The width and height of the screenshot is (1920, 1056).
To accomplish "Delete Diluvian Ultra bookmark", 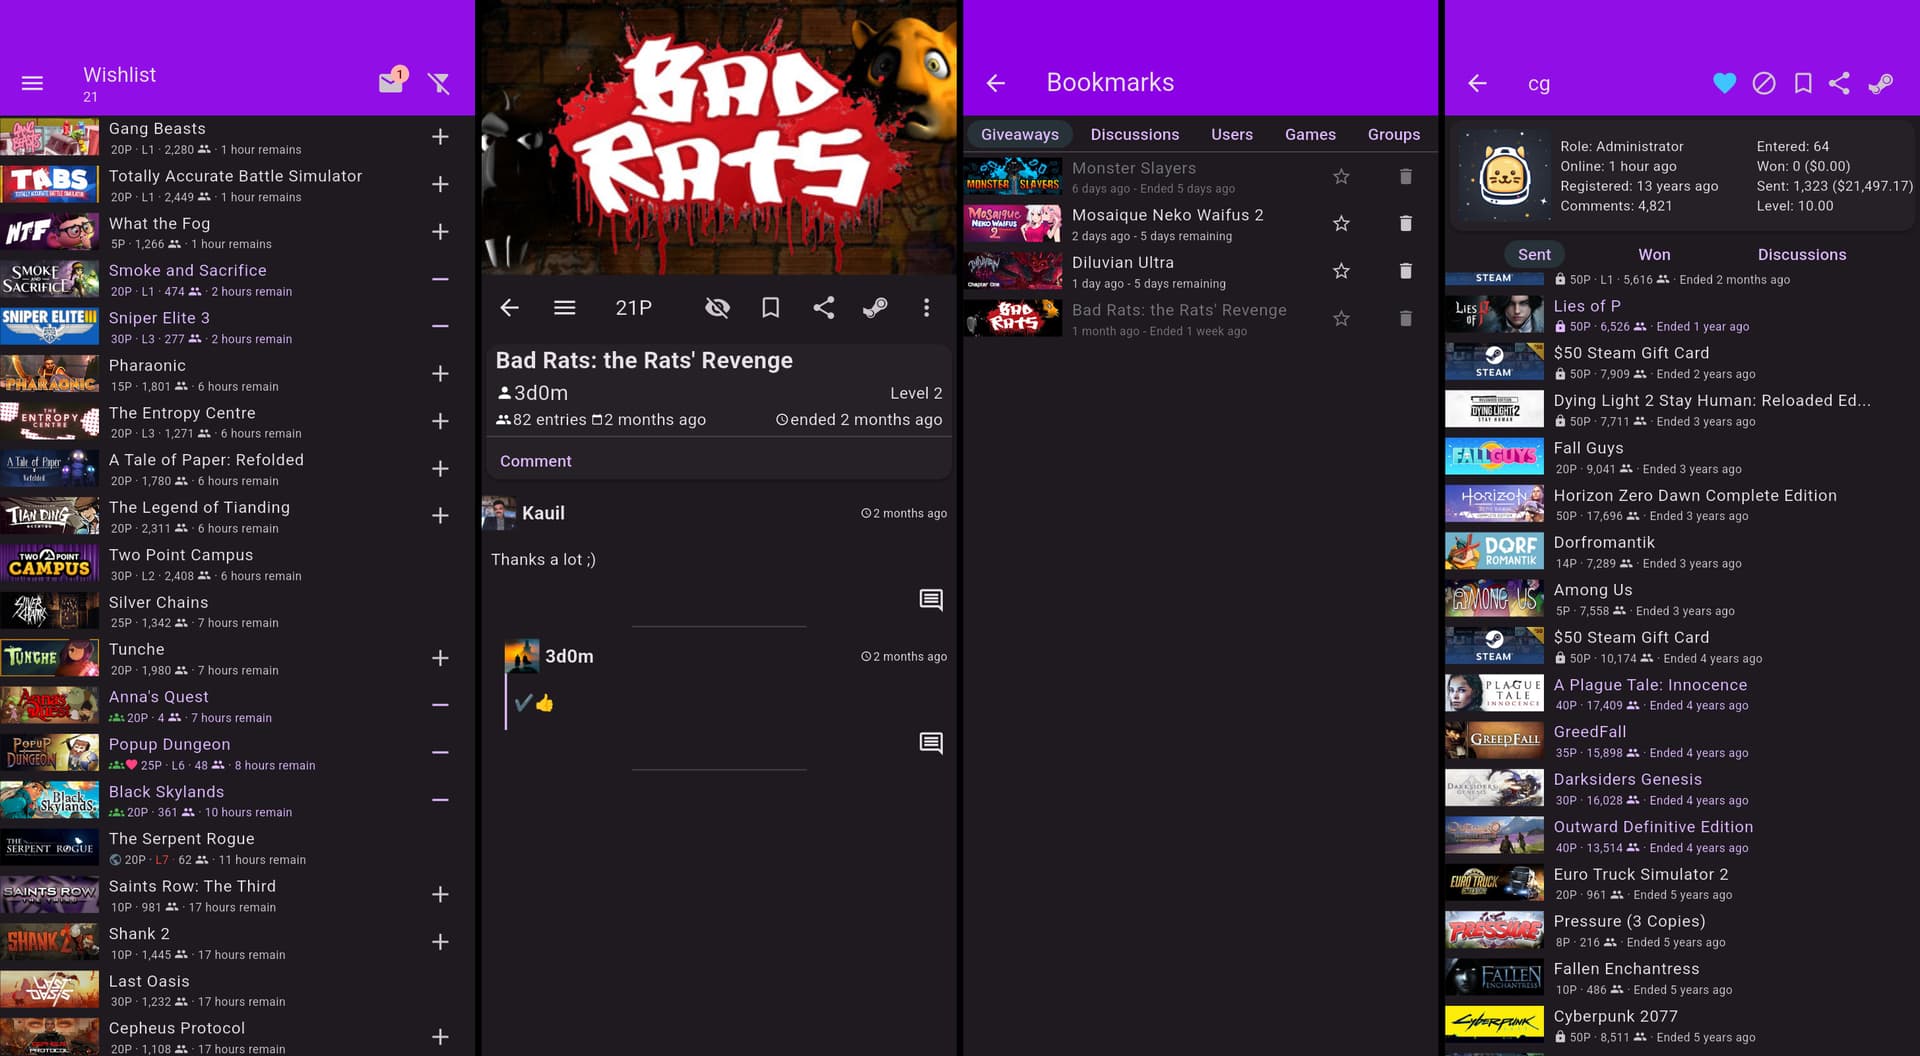I will (1406, 271).
